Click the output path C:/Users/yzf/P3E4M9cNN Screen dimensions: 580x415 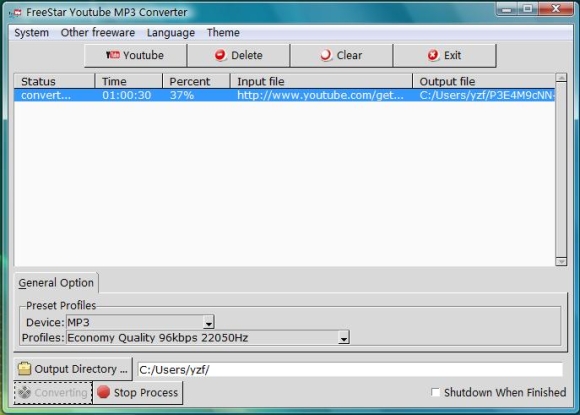(487, 95)
